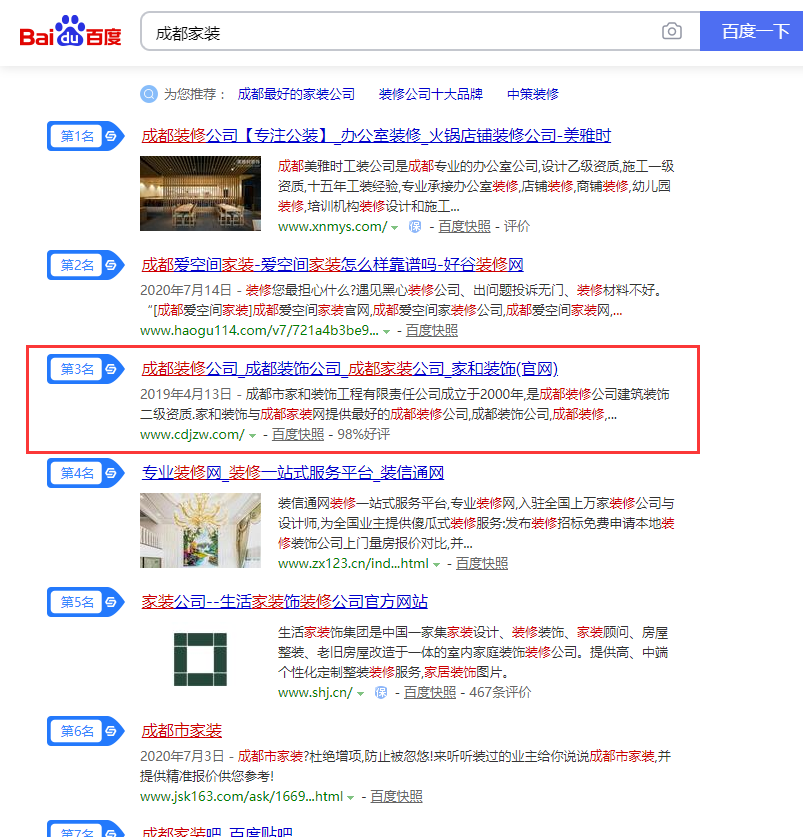Open 百度快照 for www.jsk163.com result

pyautogui.click(x=396, y=796)
